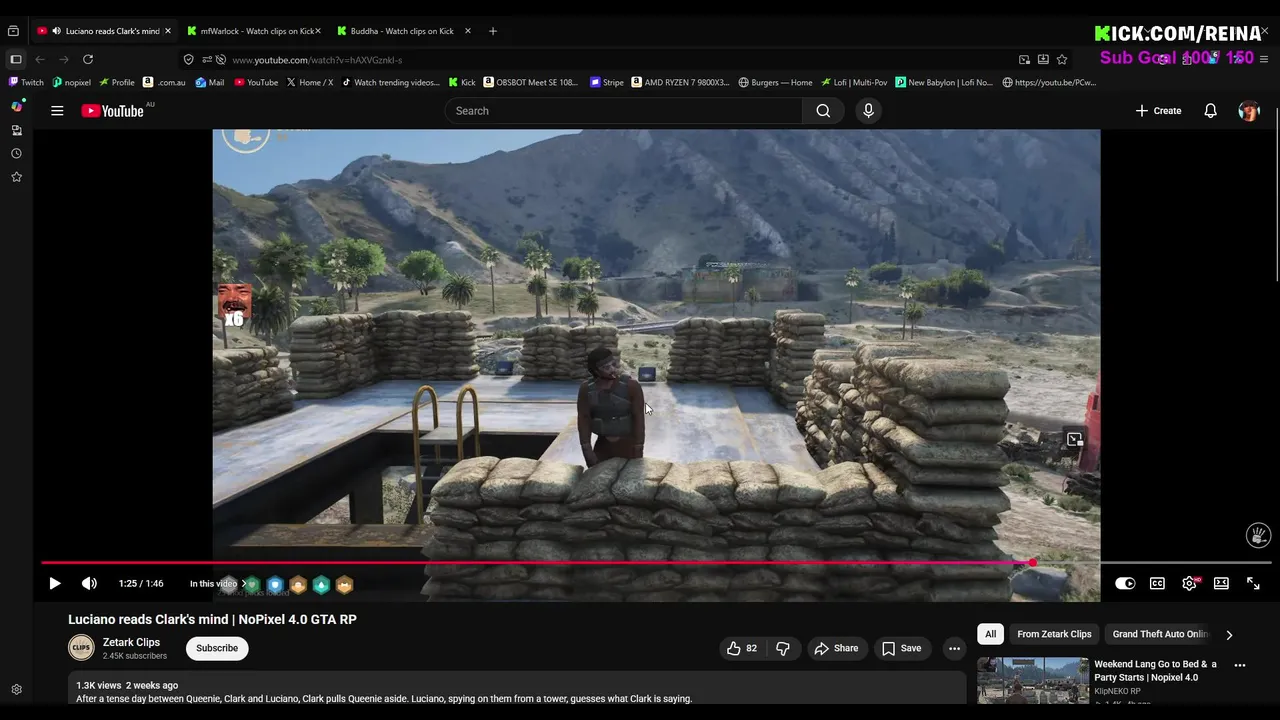Image resolution: width=1280 pixels, height=720 pixels.
Task: Switch to mfWarlock Kick clips tab
Action: click(x=254, y=31)
